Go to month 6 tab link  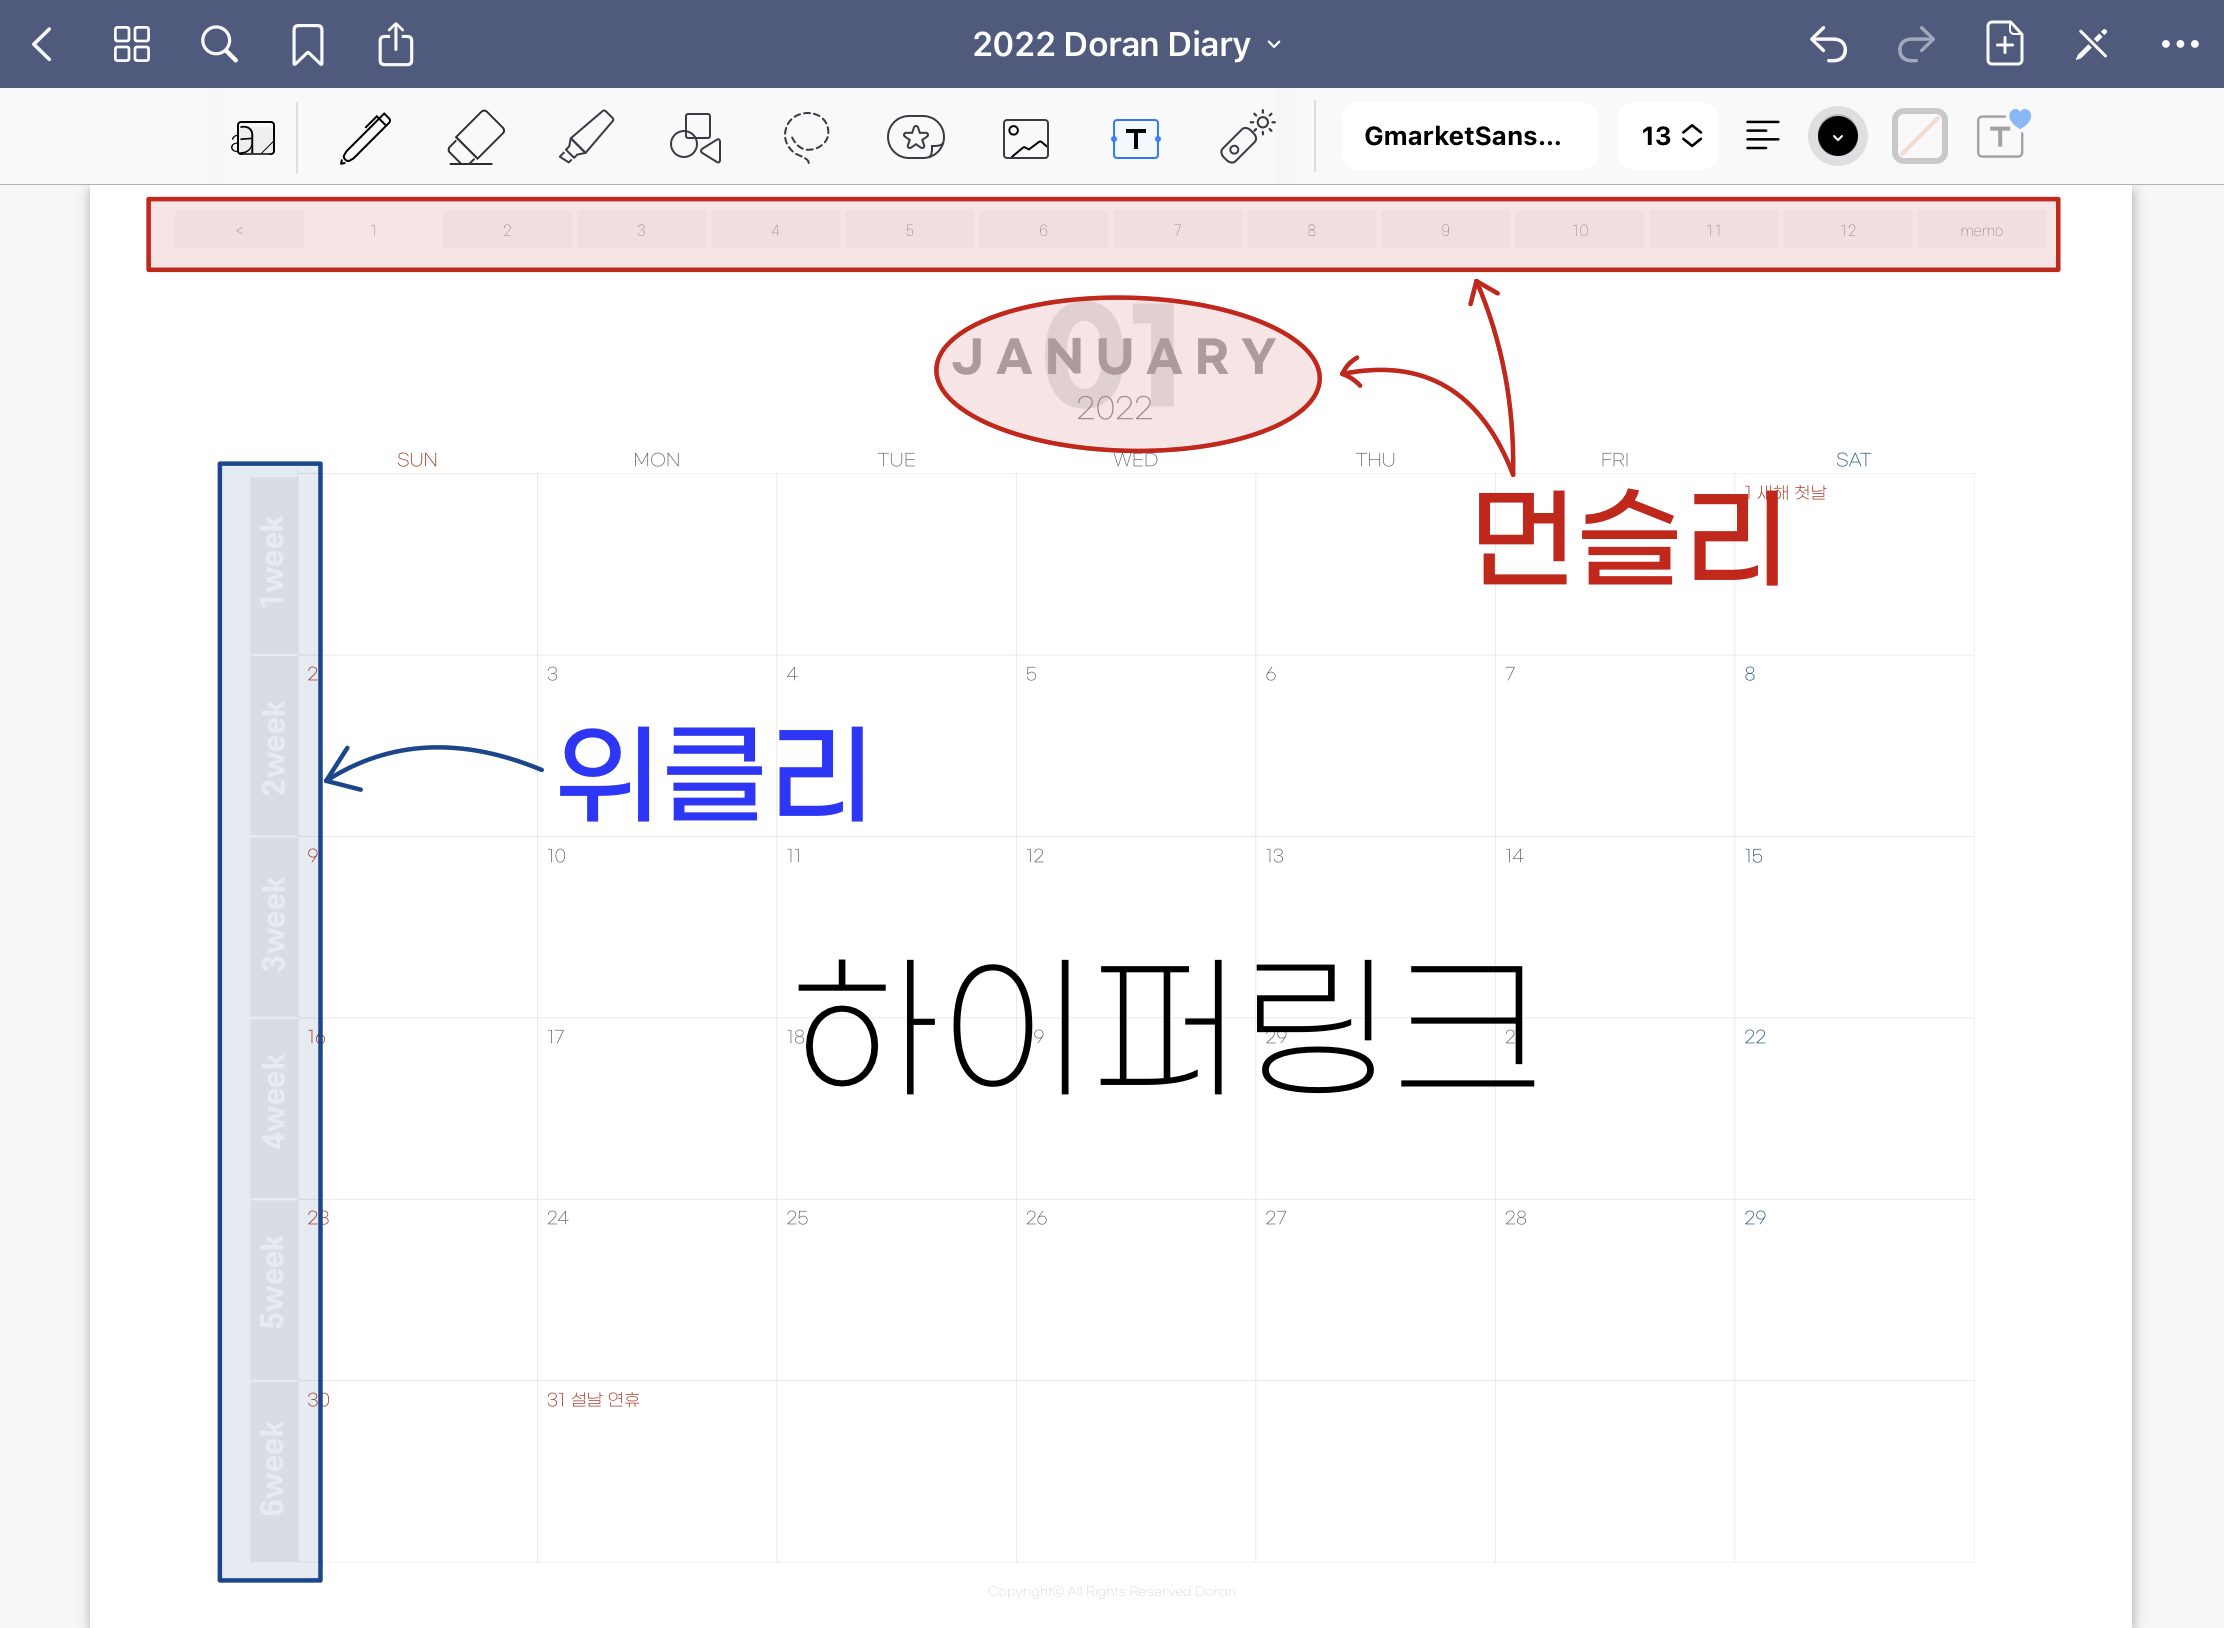(x=1043, y=230)
